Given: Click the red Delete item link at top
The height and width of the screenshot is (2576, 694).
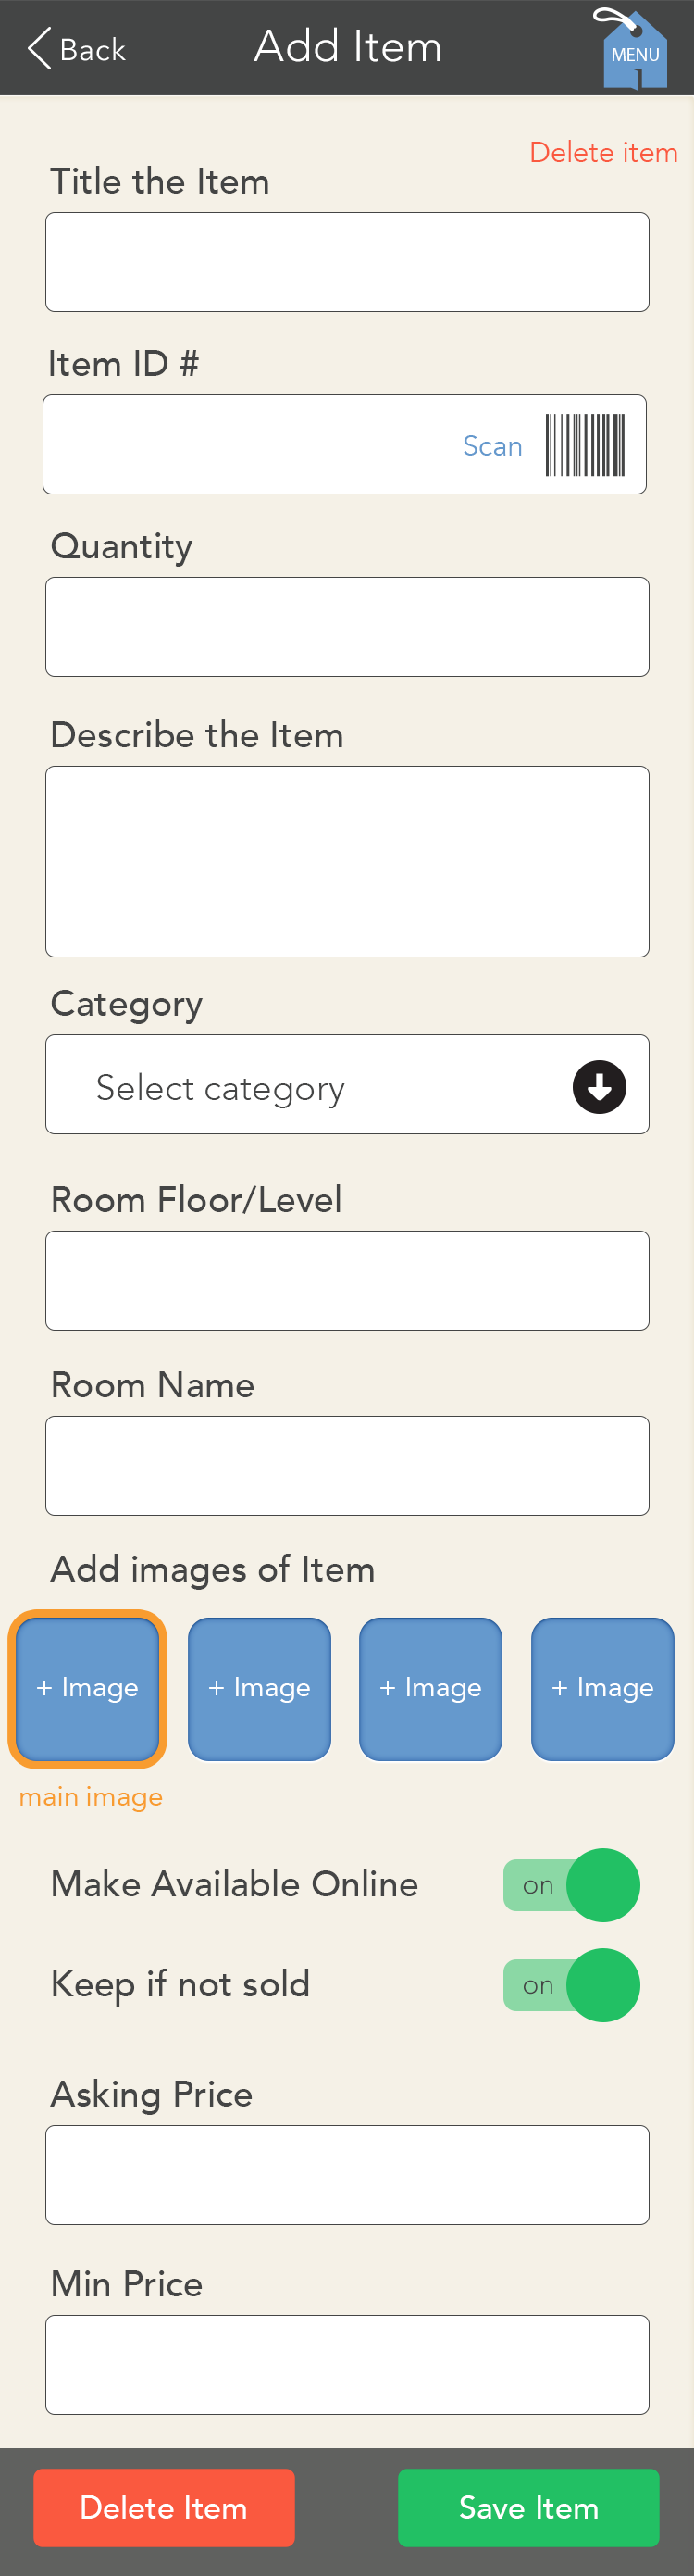Looking at the screenshot, I should pos(603,152).
